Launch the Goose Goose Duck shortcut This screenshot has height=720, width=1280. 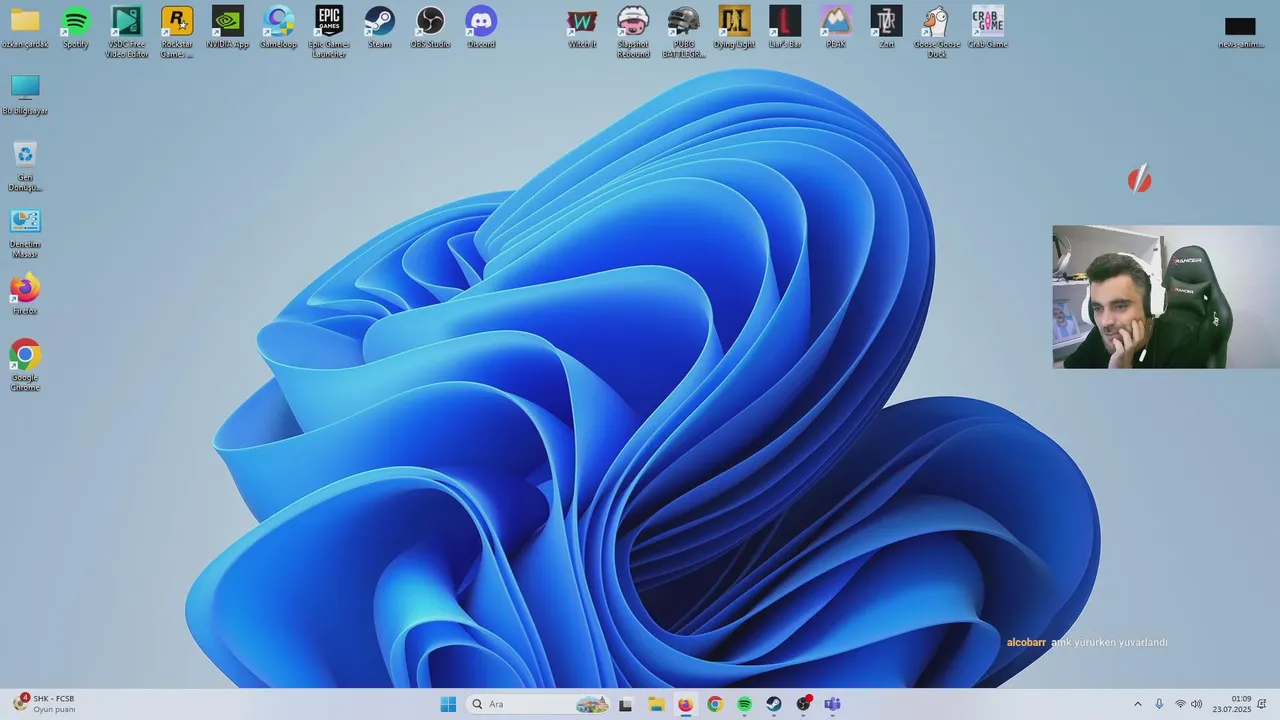click(x=937, y=32)
